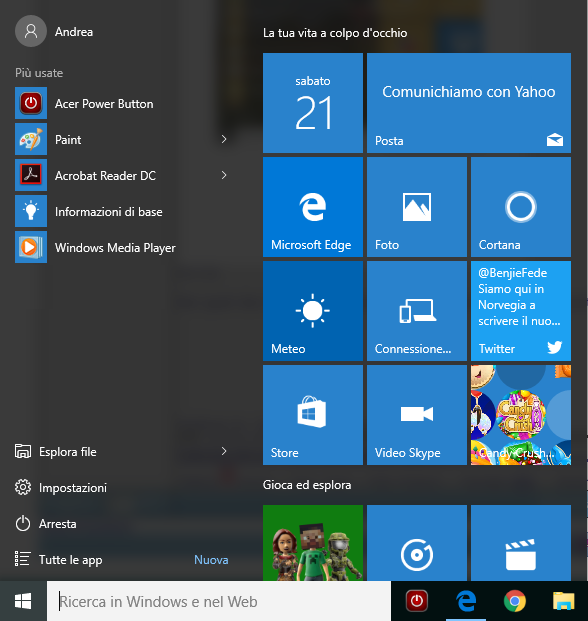
Task: Open the Foto tile
Action: 417,207
